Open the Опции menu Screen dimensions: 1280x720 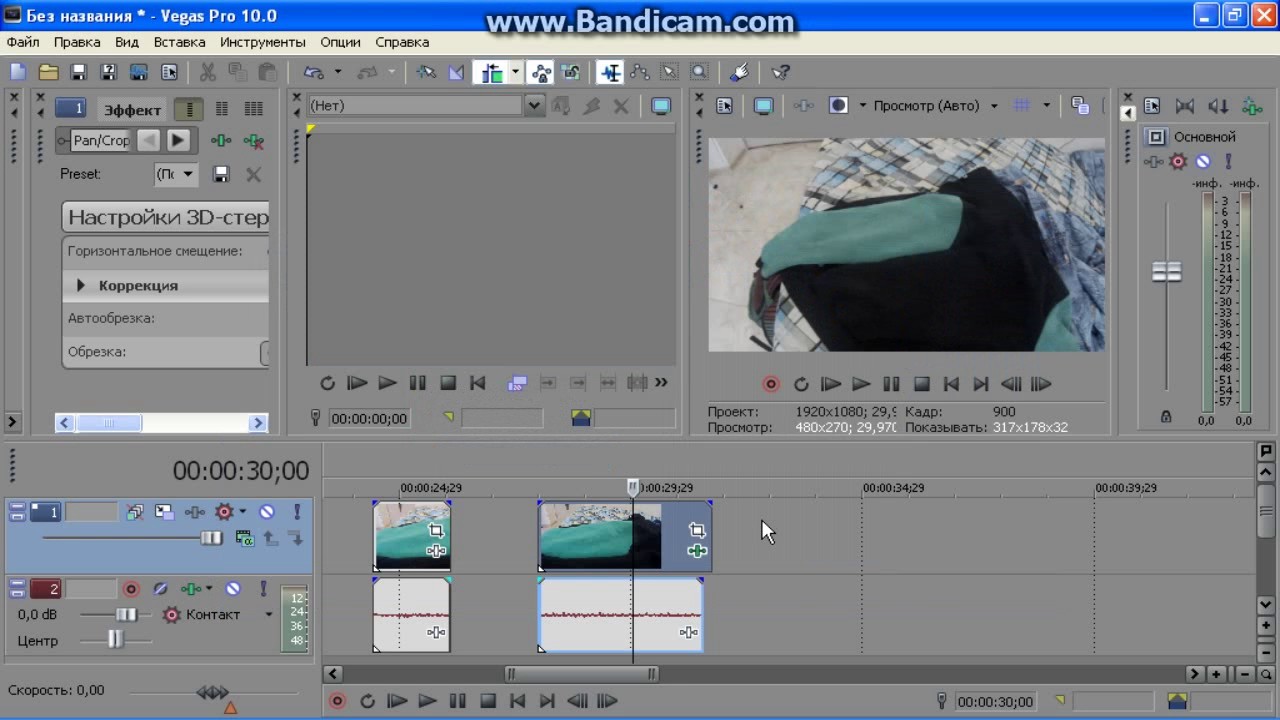[340, 42]
